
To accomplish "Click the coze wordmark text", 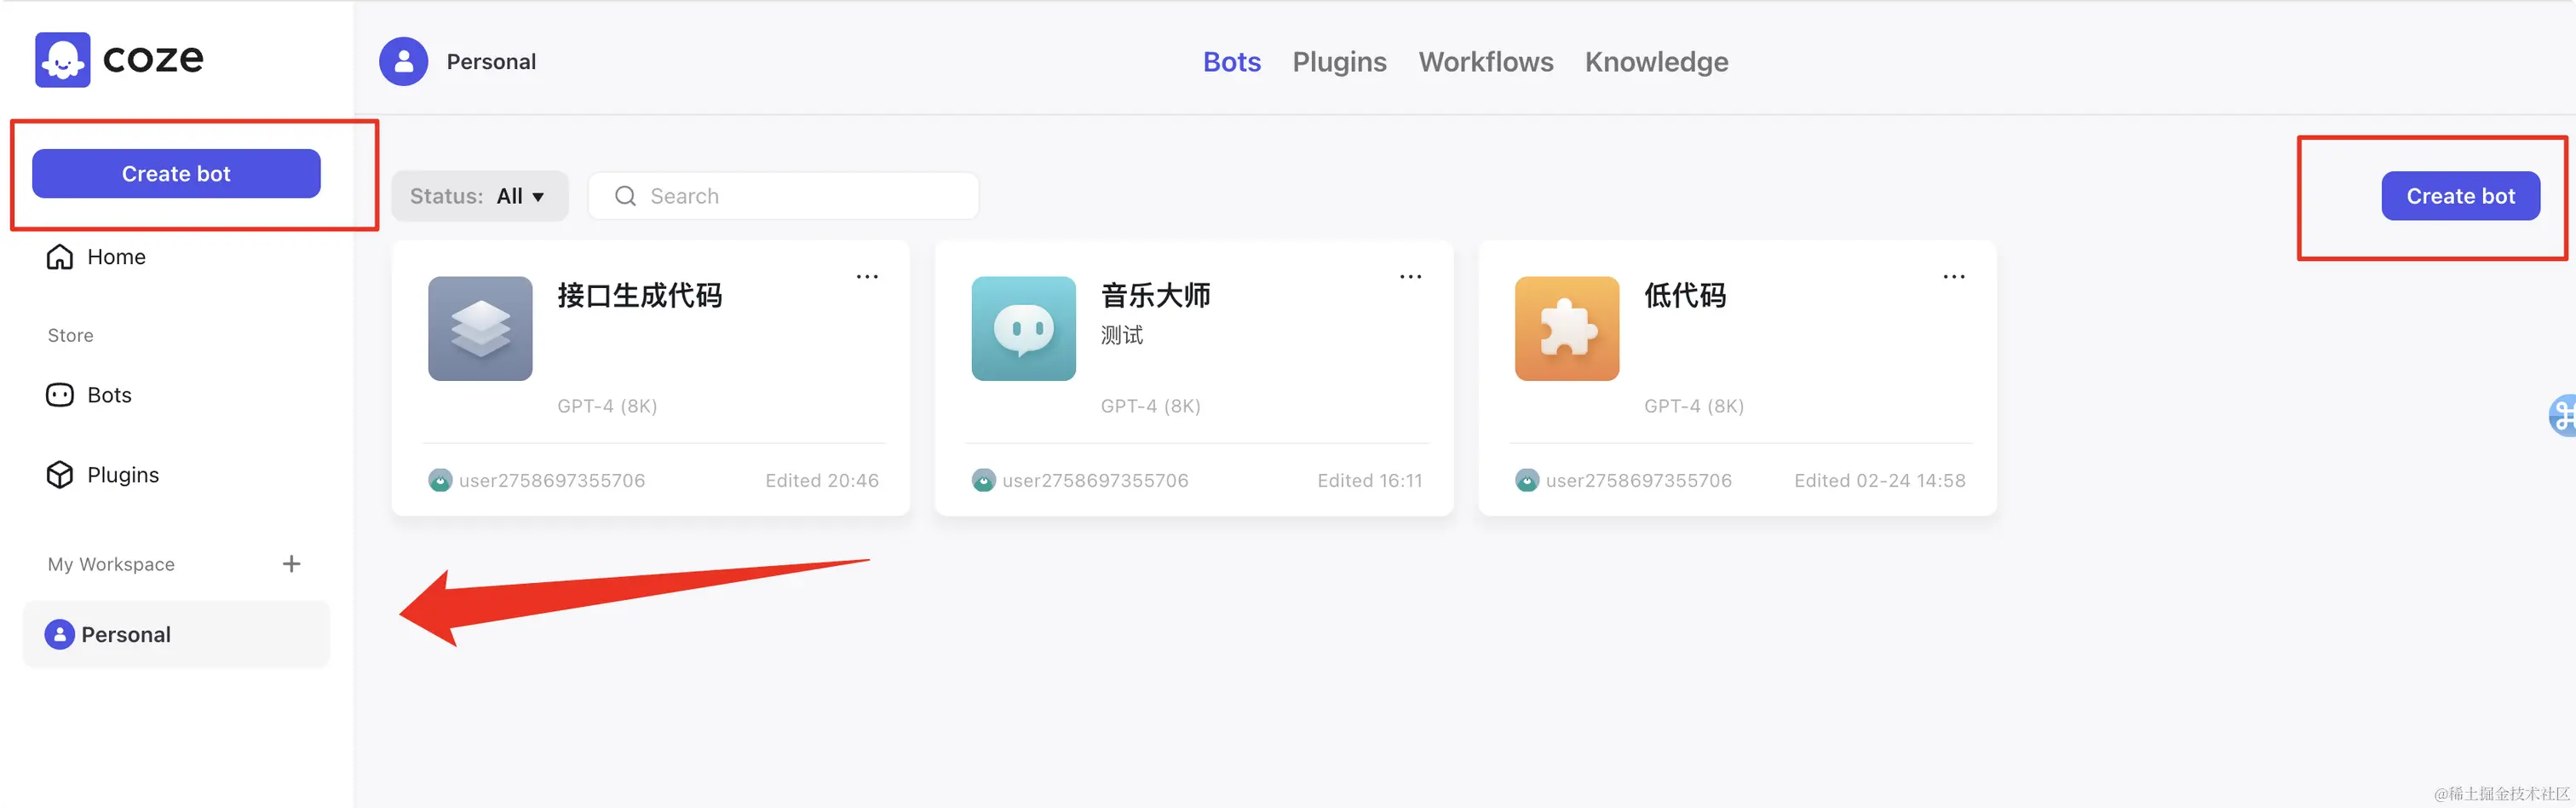I will [x=153, y=59].
